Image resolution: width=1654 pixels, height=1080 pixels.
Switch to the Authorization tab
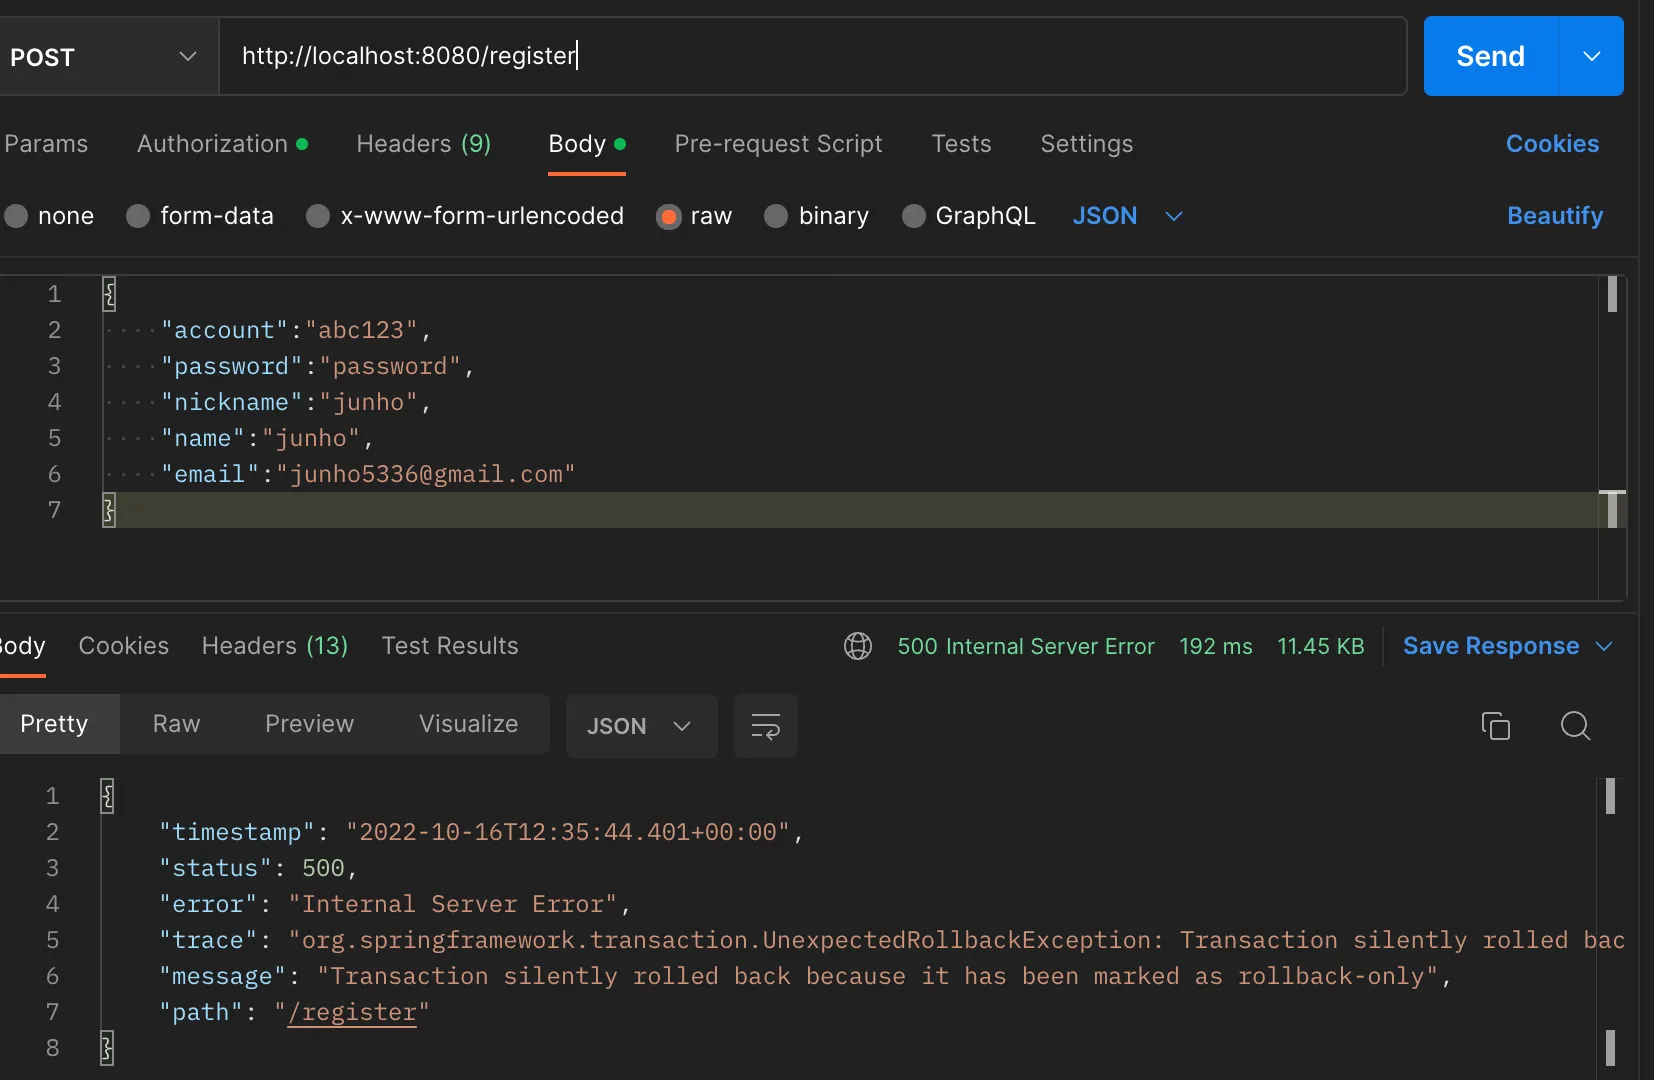[212, 144]
